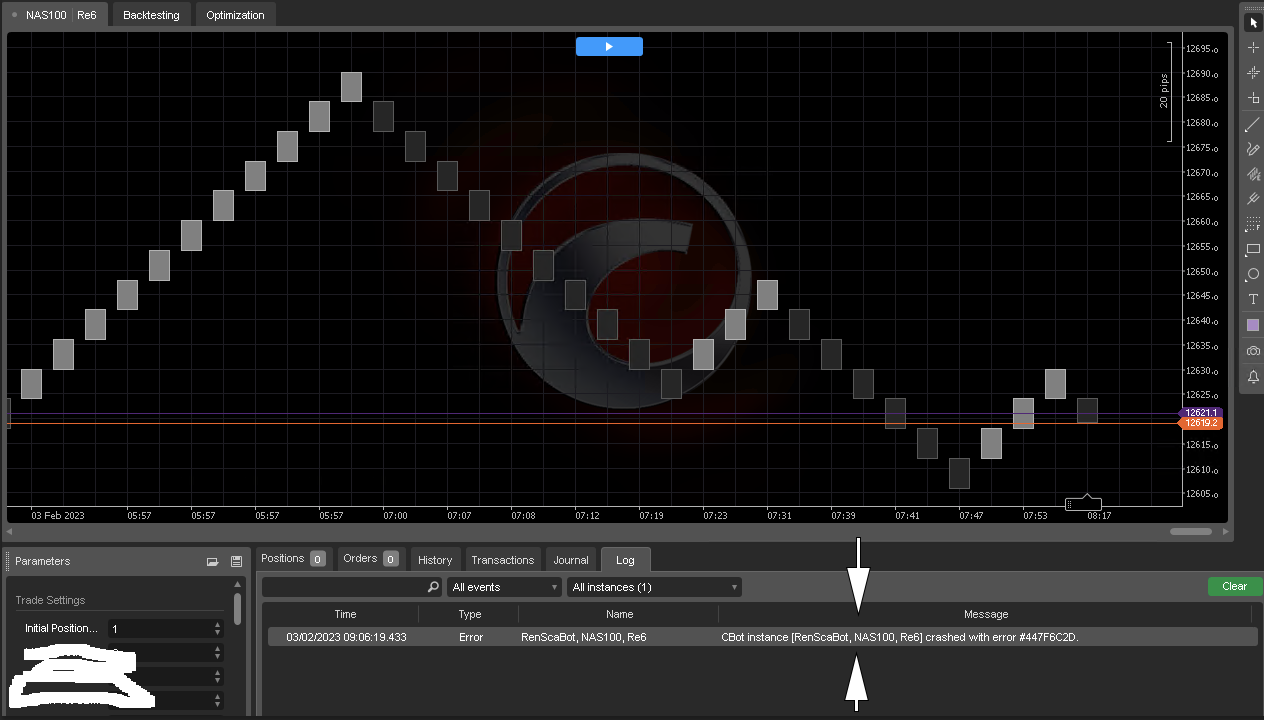Sort log by Type column header
This screenshot has height=720, width=1264.
tap(469, 614)
